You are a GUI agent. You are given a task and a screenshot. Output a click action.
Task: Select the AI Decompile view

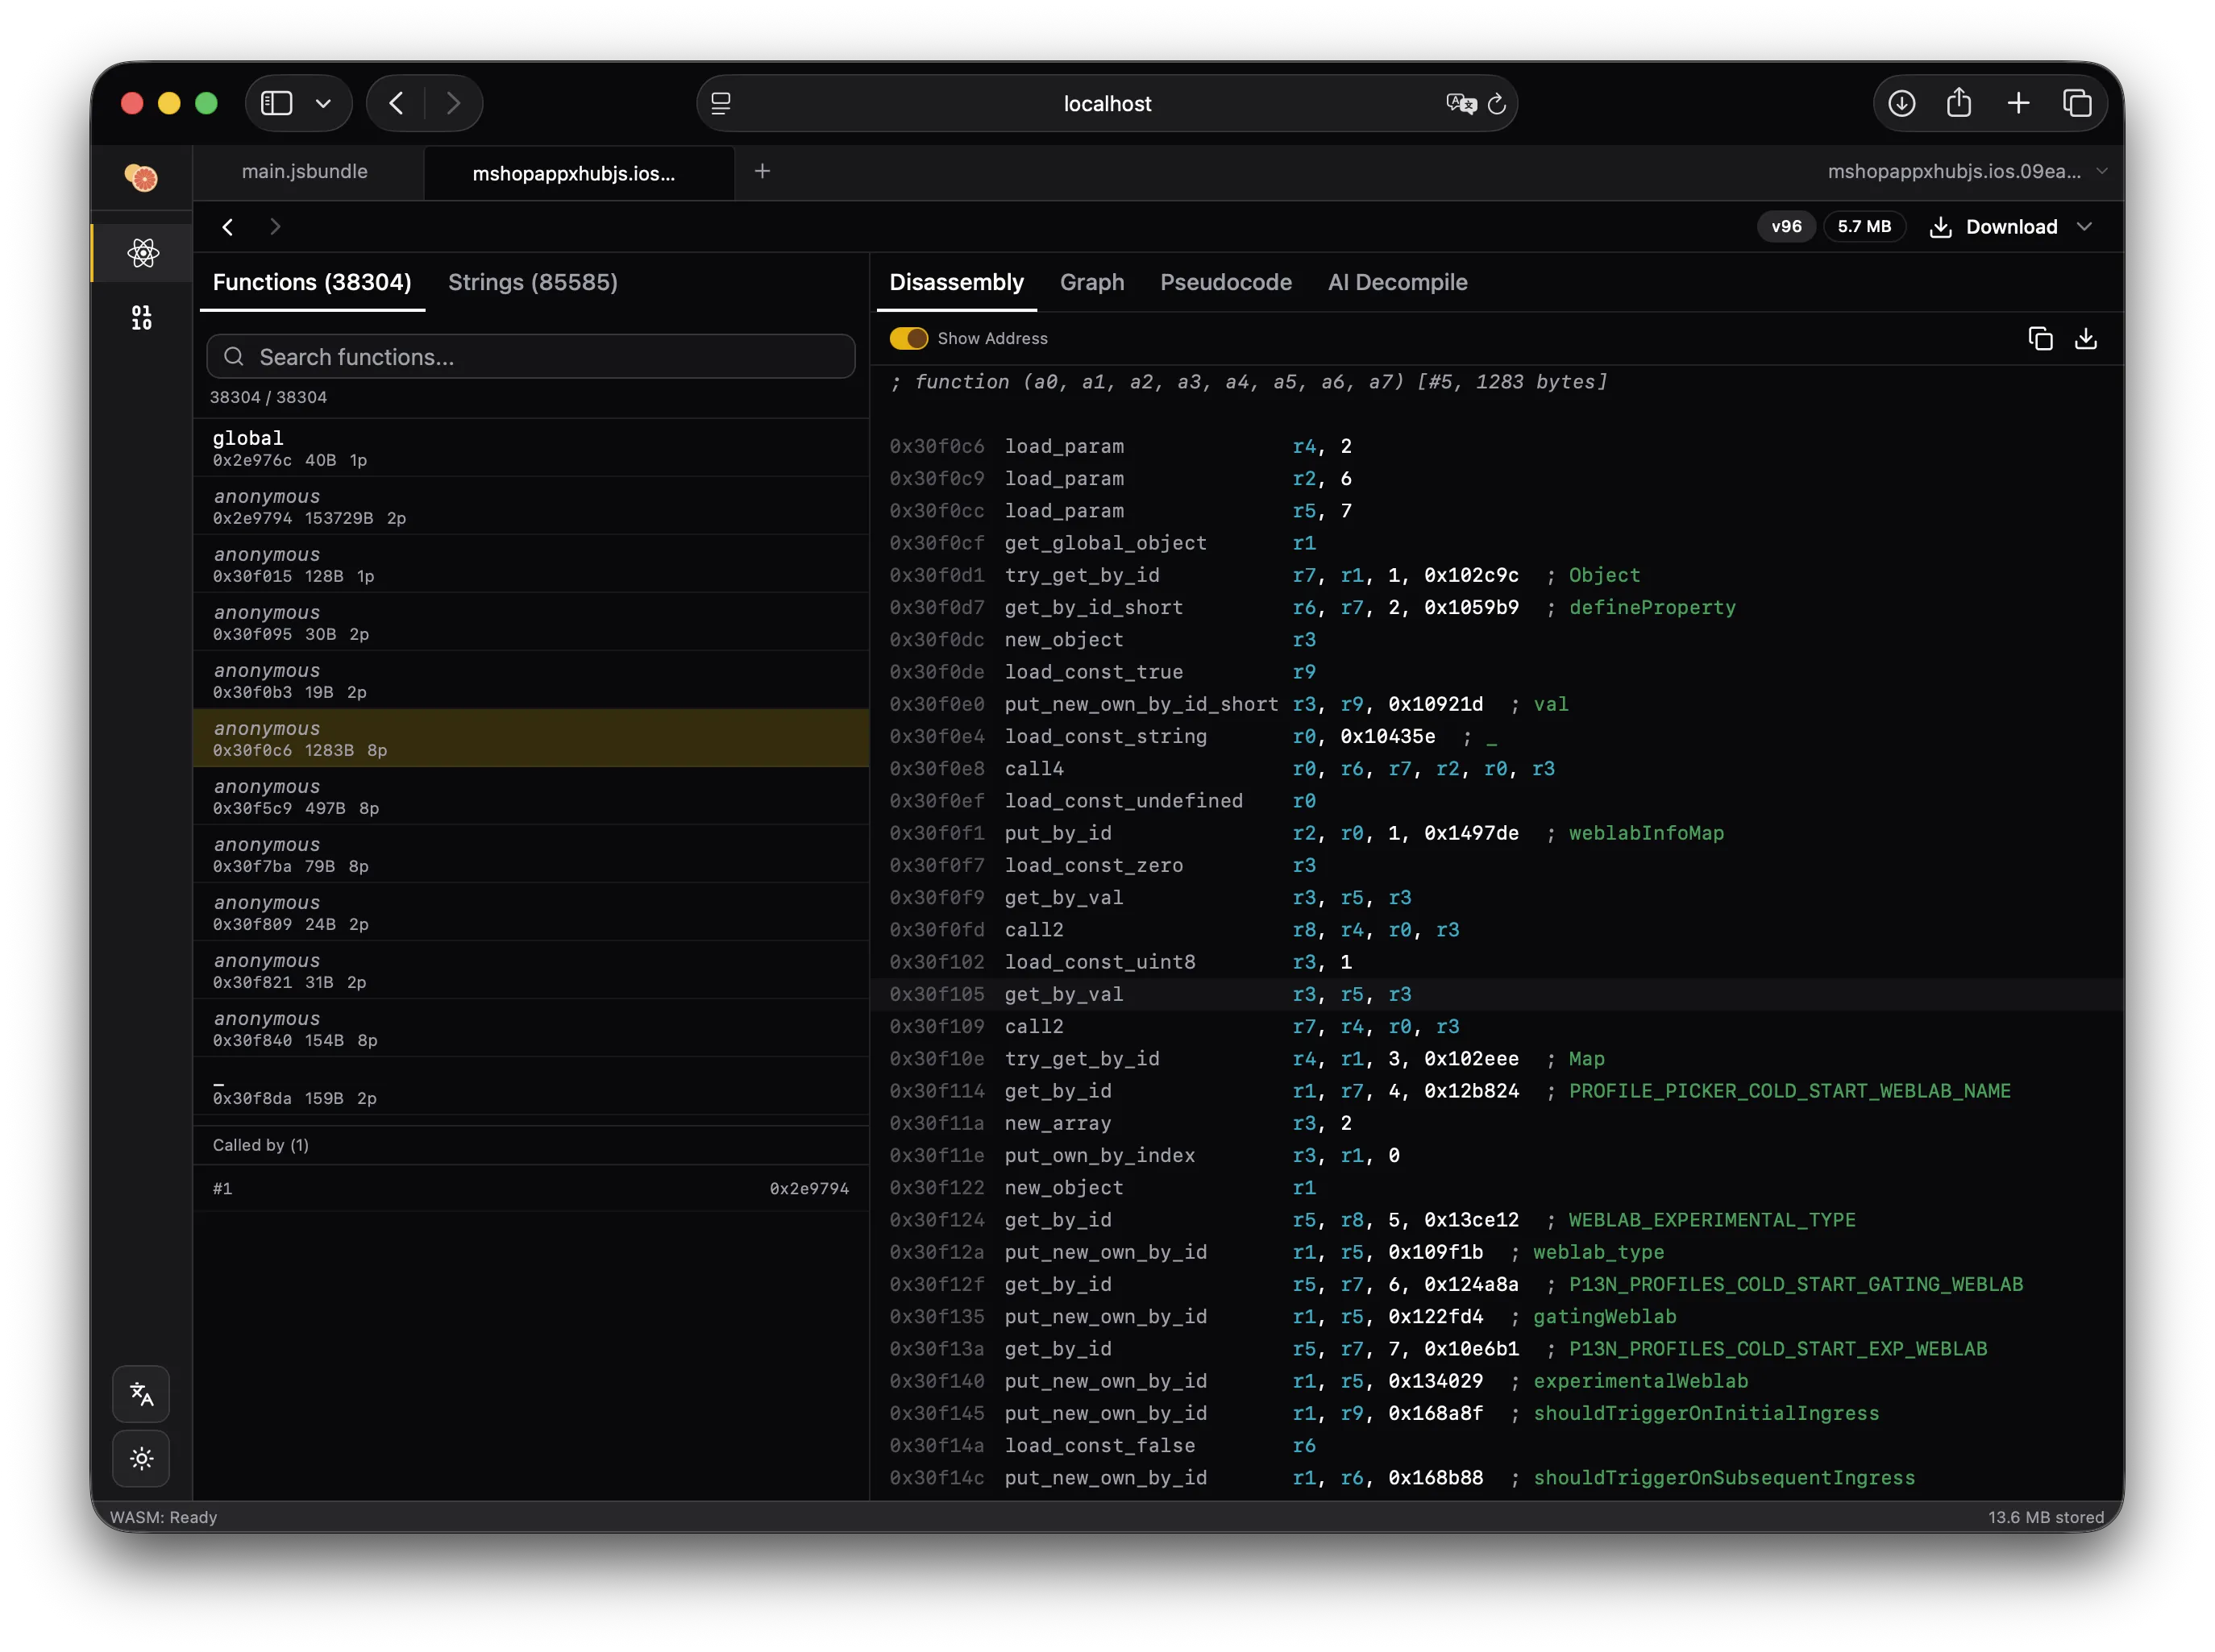coord(1397,282)
